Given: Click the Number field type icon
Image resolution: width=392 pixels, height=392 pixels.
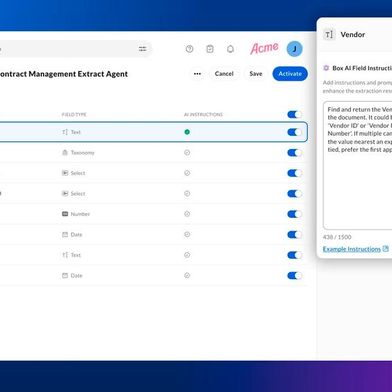Looking at the screenshot, I should [65, 214].
